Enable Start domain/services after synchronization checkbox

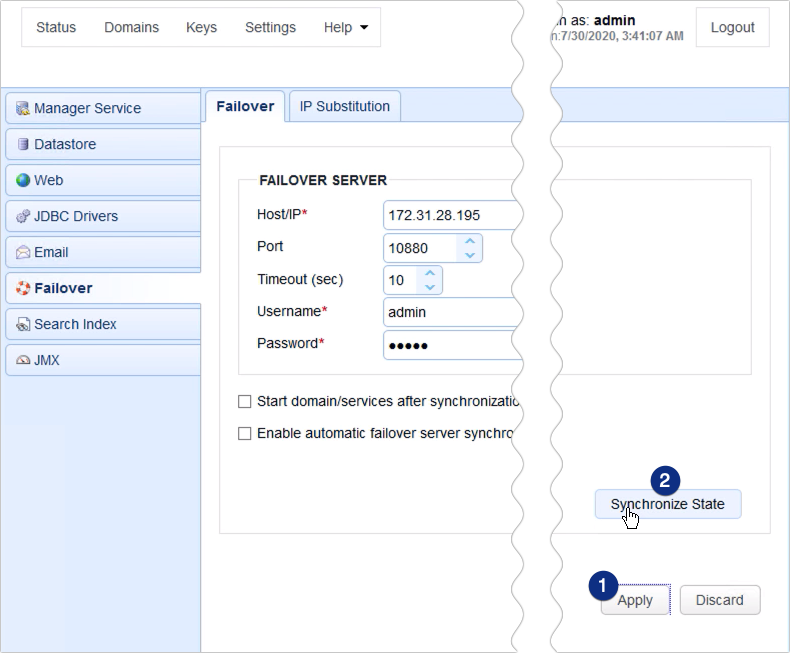point(245,402)
